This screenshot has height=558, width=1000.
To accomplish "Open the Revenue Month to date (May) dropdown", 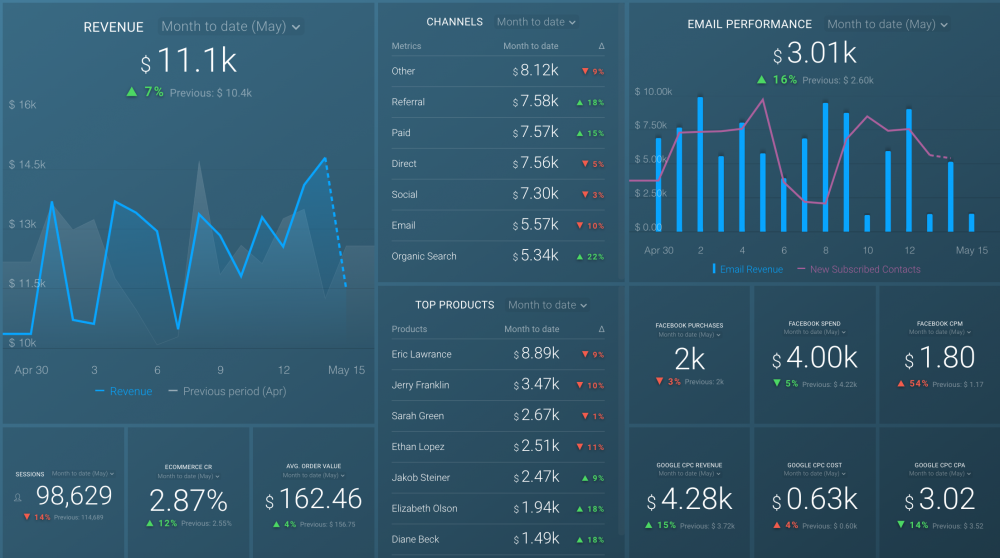I will point(231,27).
